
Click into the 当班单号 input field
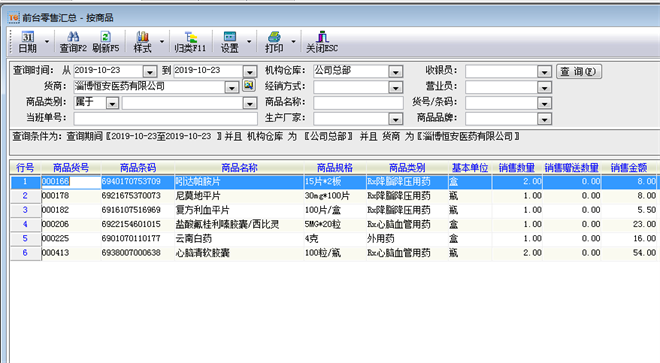coord(165,118)
